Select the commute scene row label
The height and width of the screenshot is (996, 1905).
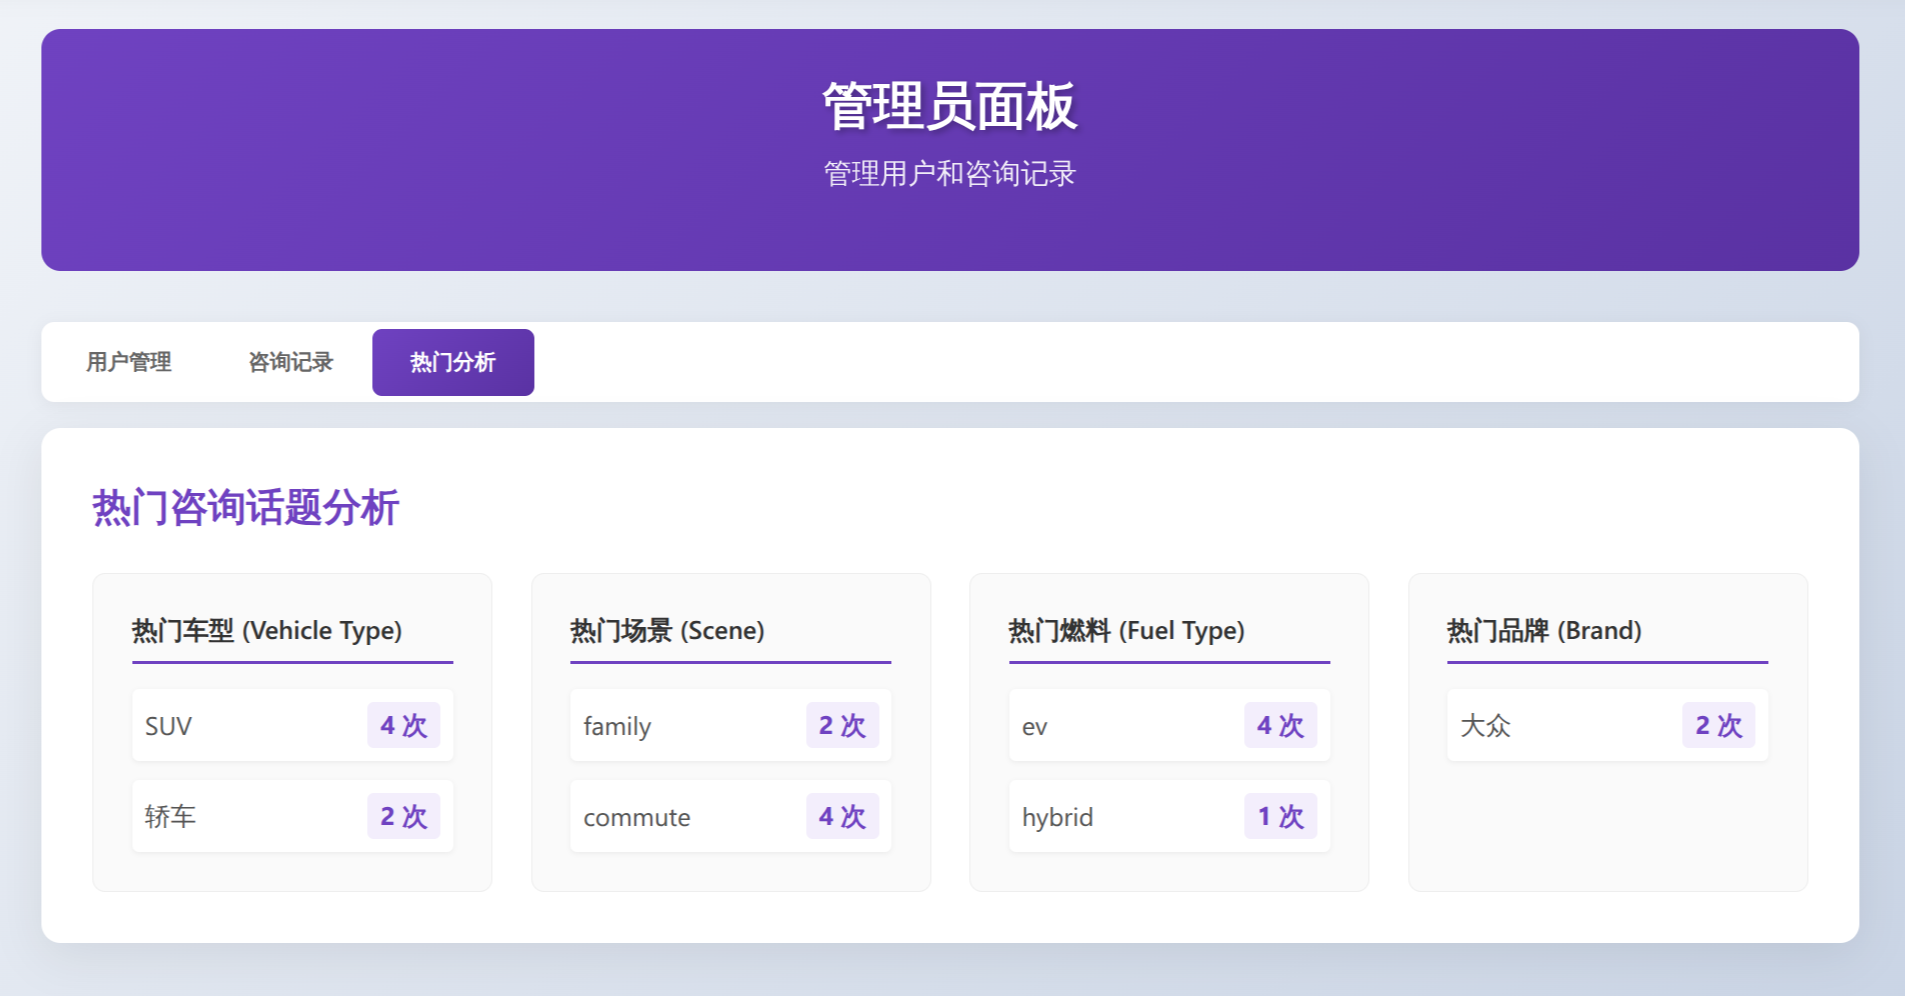(637, 818)
